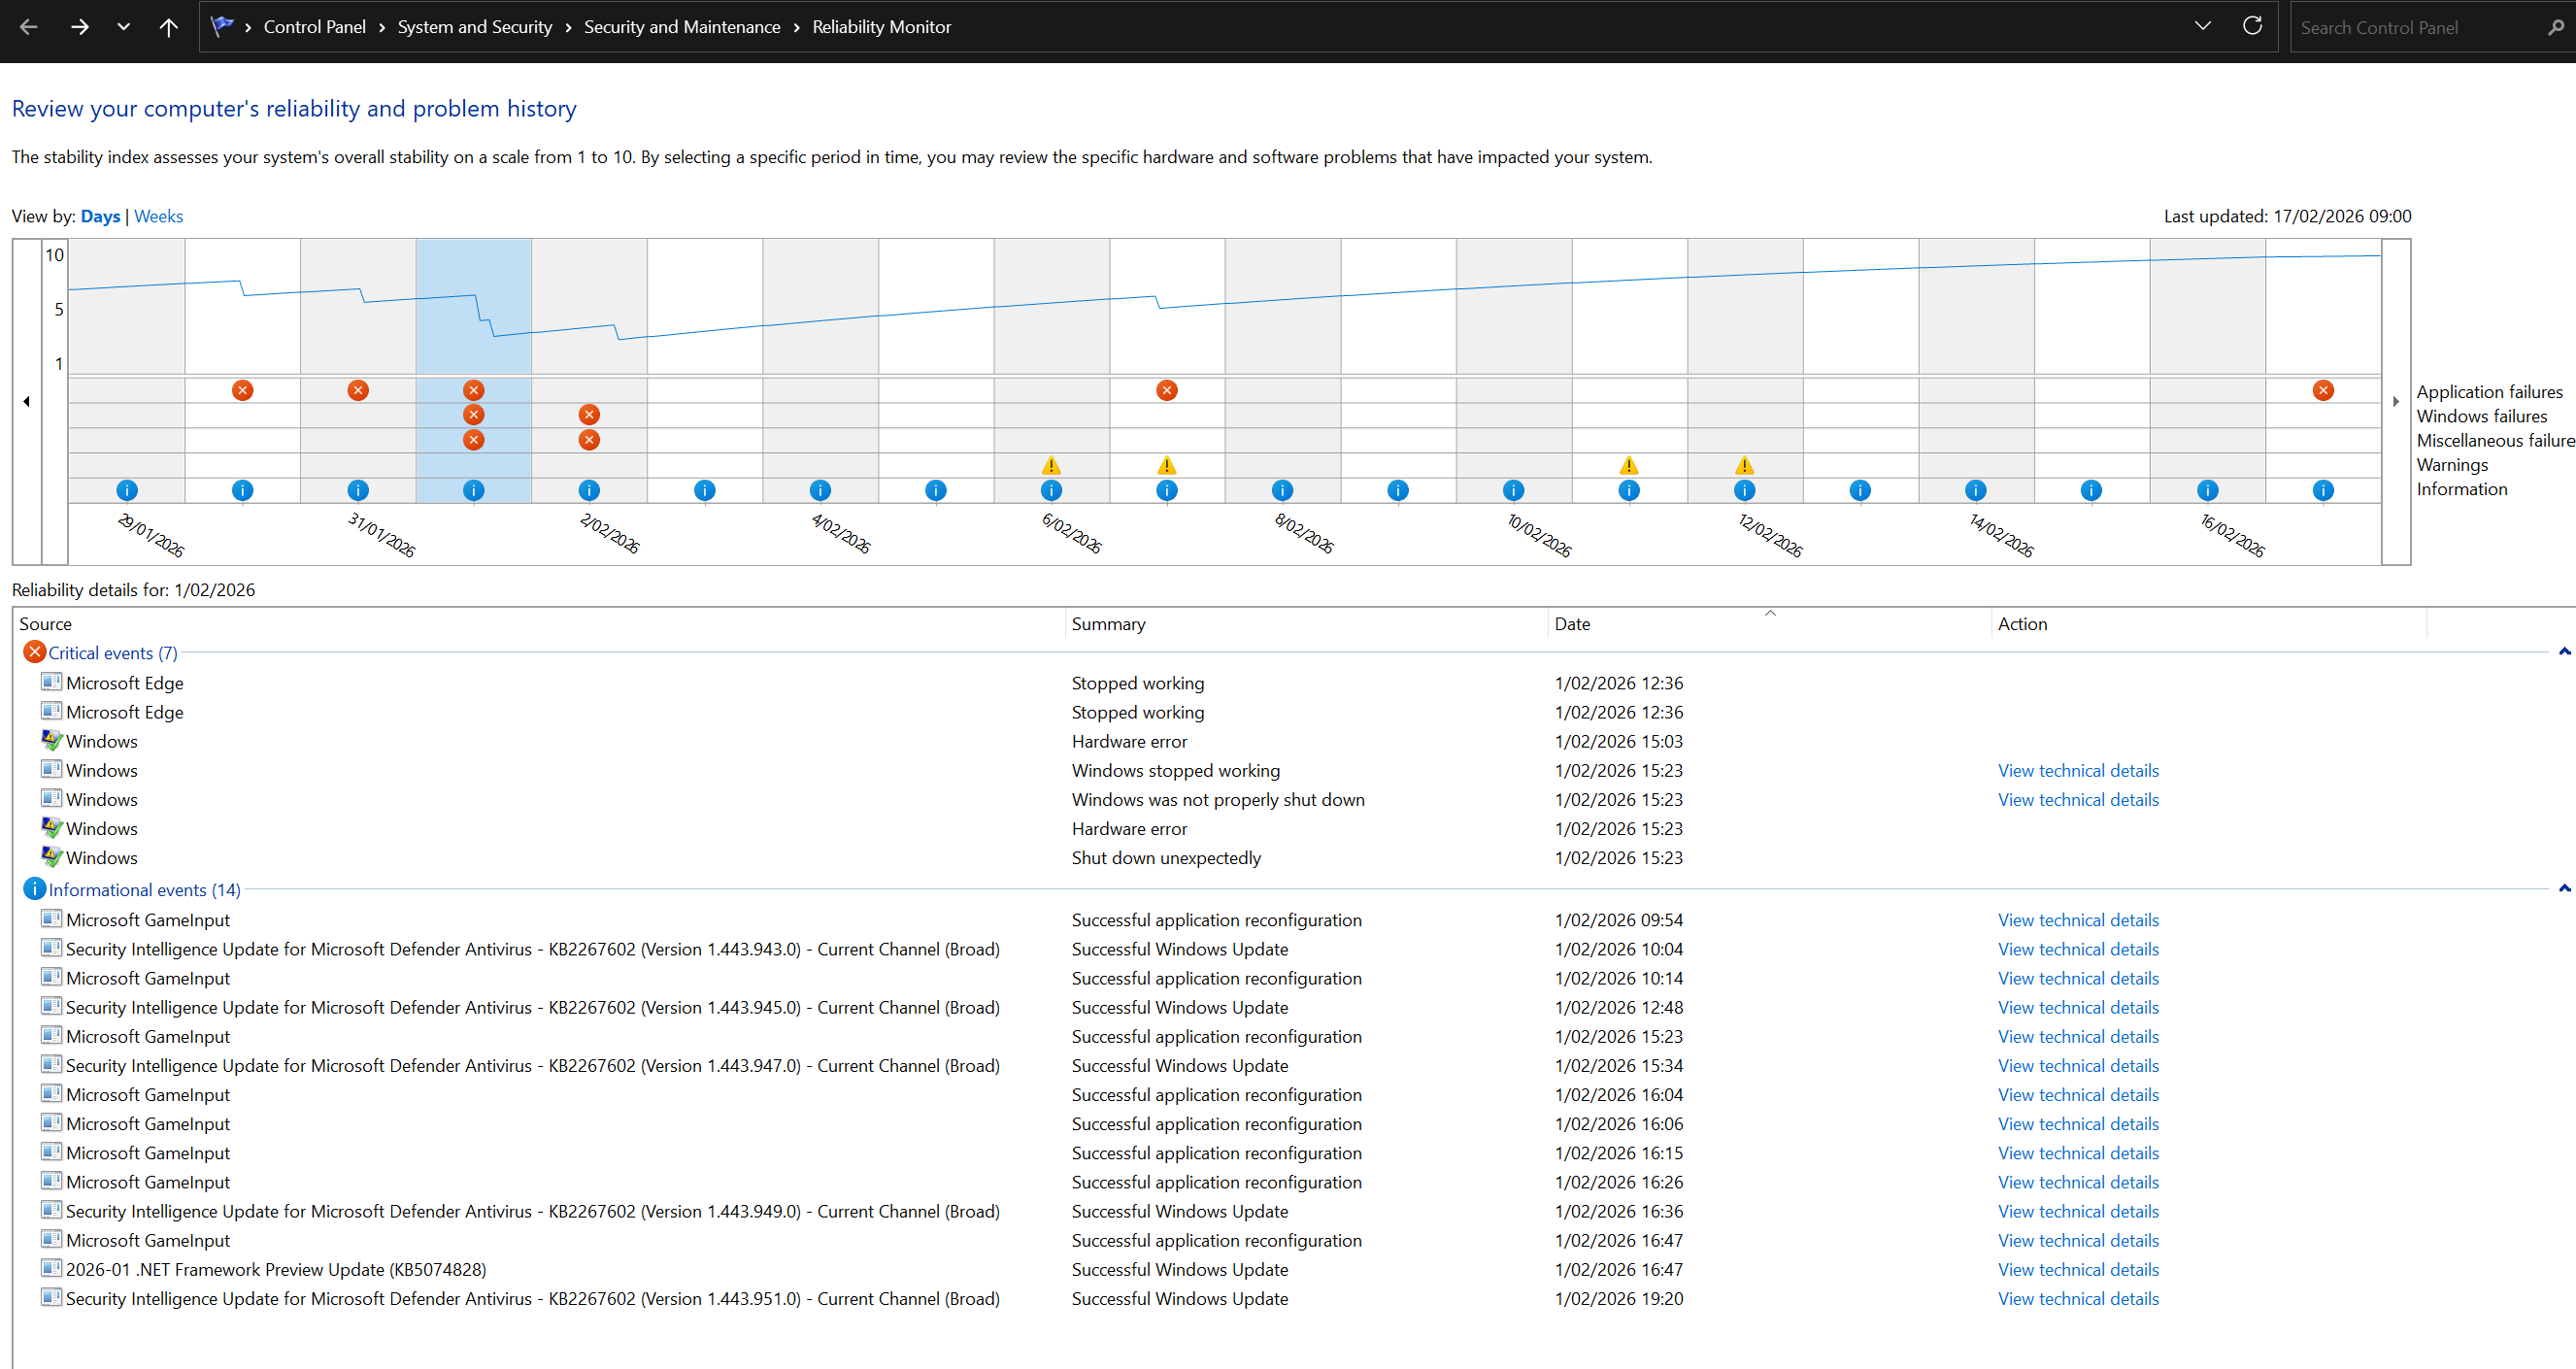Open the recent locations dropdown arrow

coord(123,27)
